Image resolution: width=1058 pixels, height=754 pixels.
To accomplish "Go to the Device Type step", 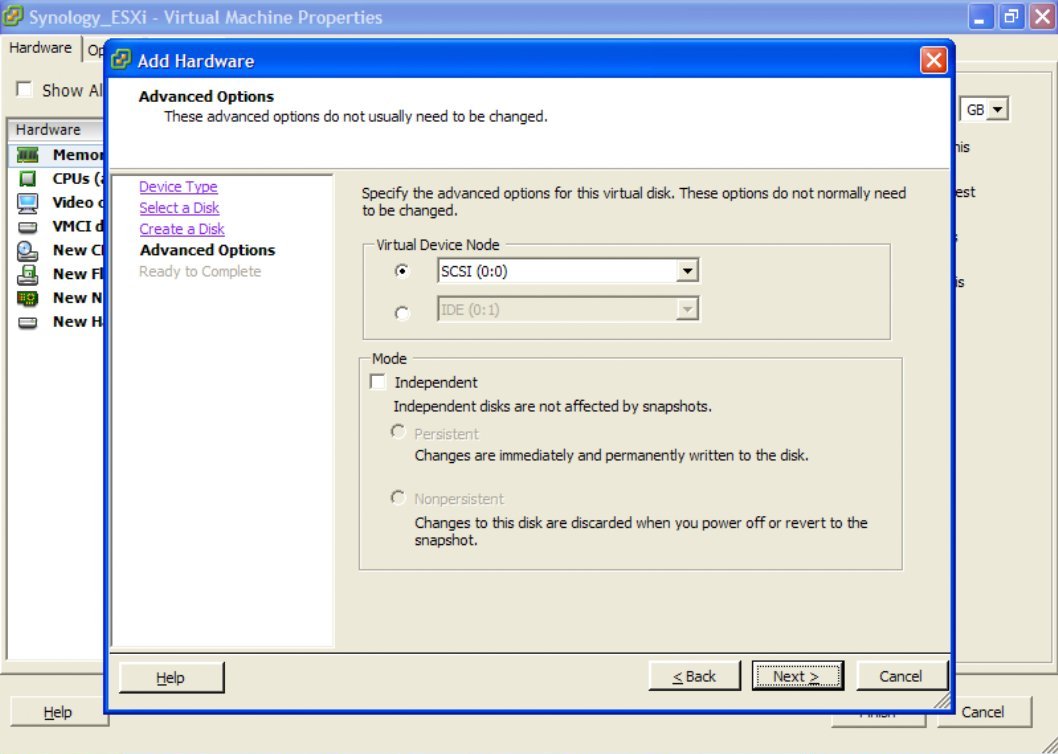I will click(x=178, y=186).
